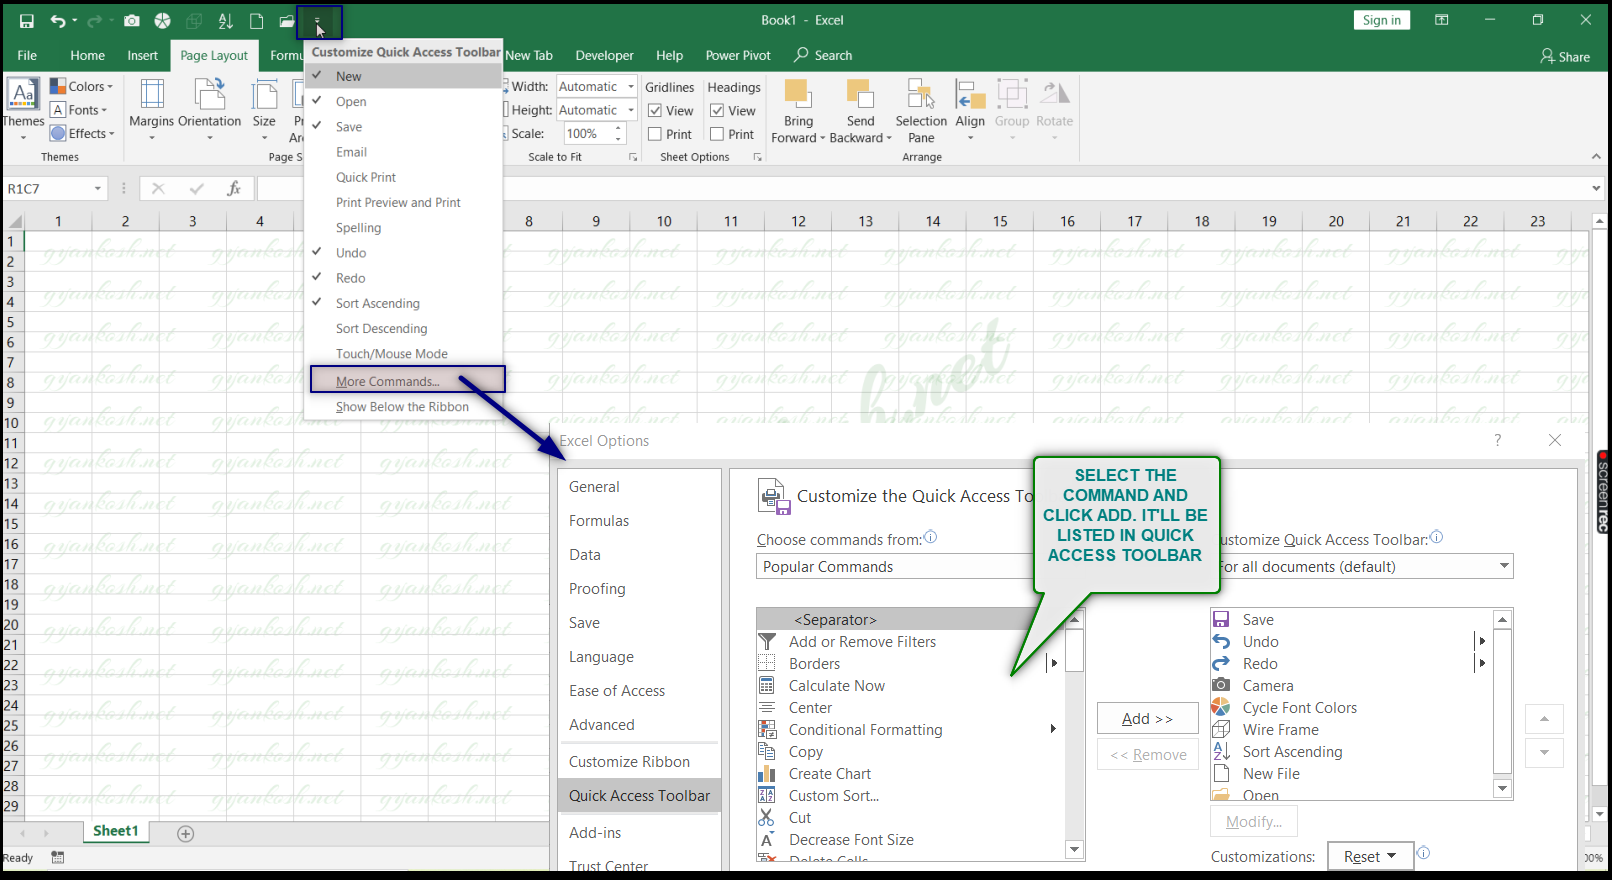The image size is (1612, 880).
Task: Switch to the Developer ribbon tab
Action: [604, 56]
